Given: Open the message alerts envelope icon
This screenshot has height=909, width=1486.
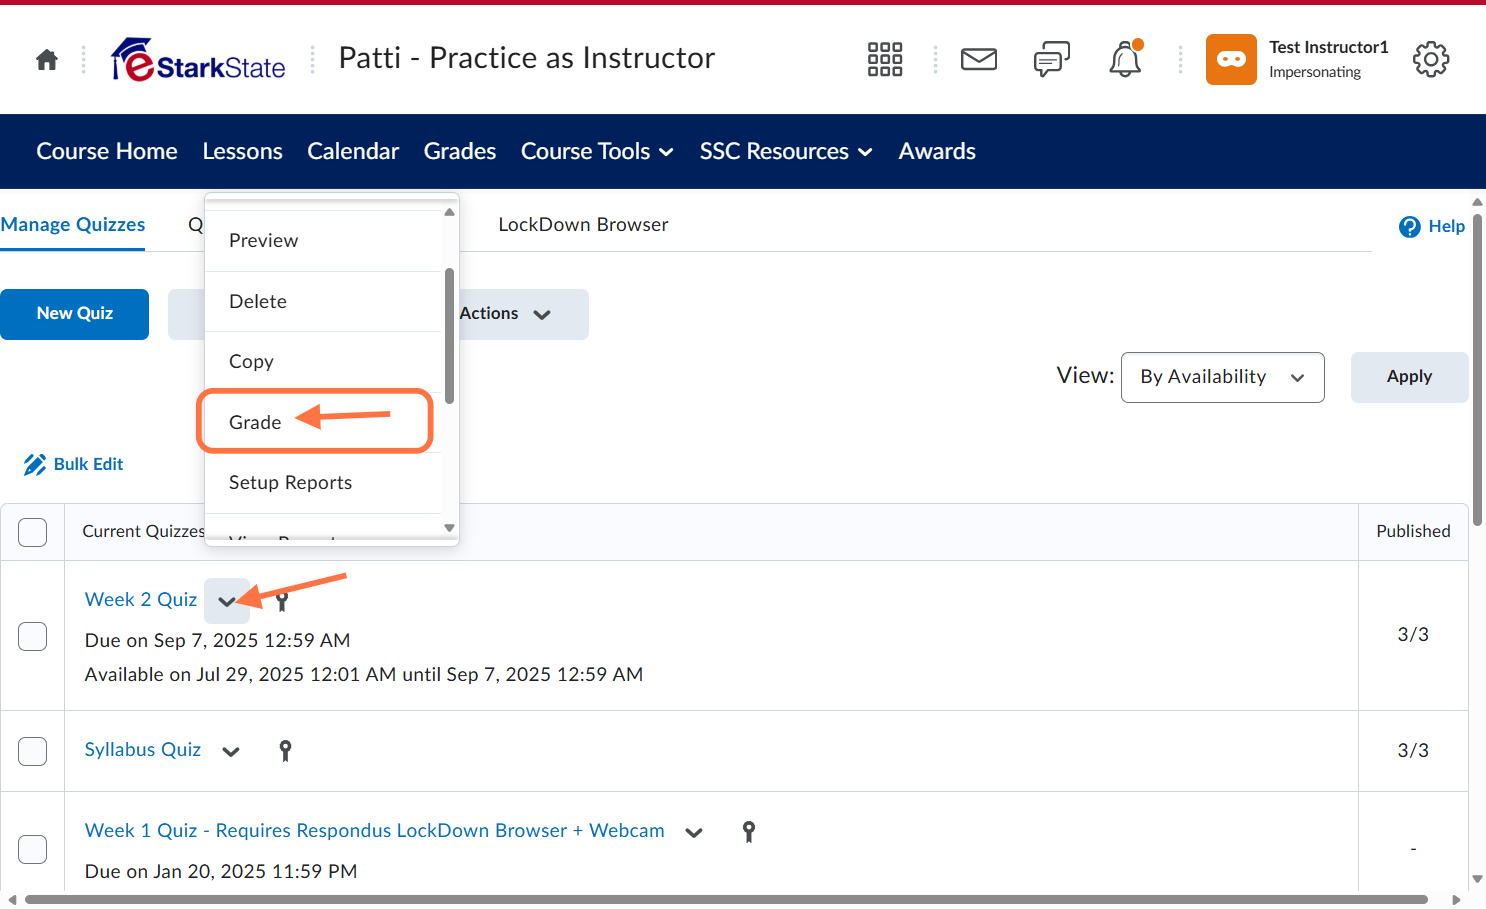Looking at the screenshot, I should [979, 60].
